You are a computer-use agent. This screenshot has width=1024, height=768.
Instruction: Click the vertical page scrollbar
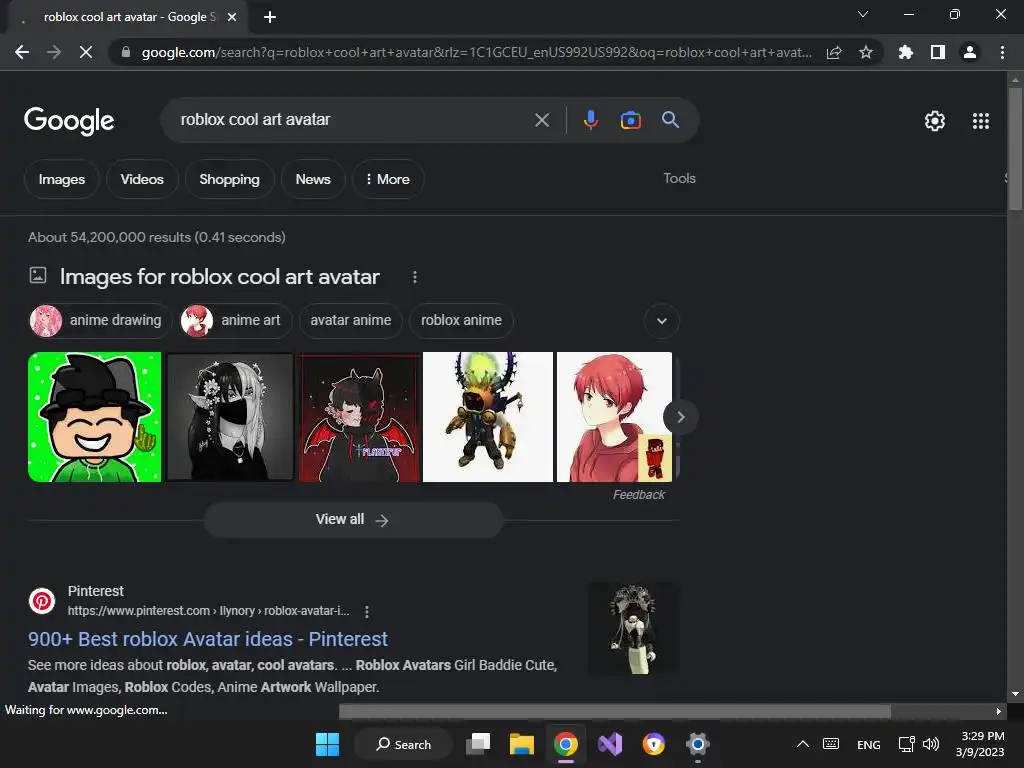(1015, 148)
